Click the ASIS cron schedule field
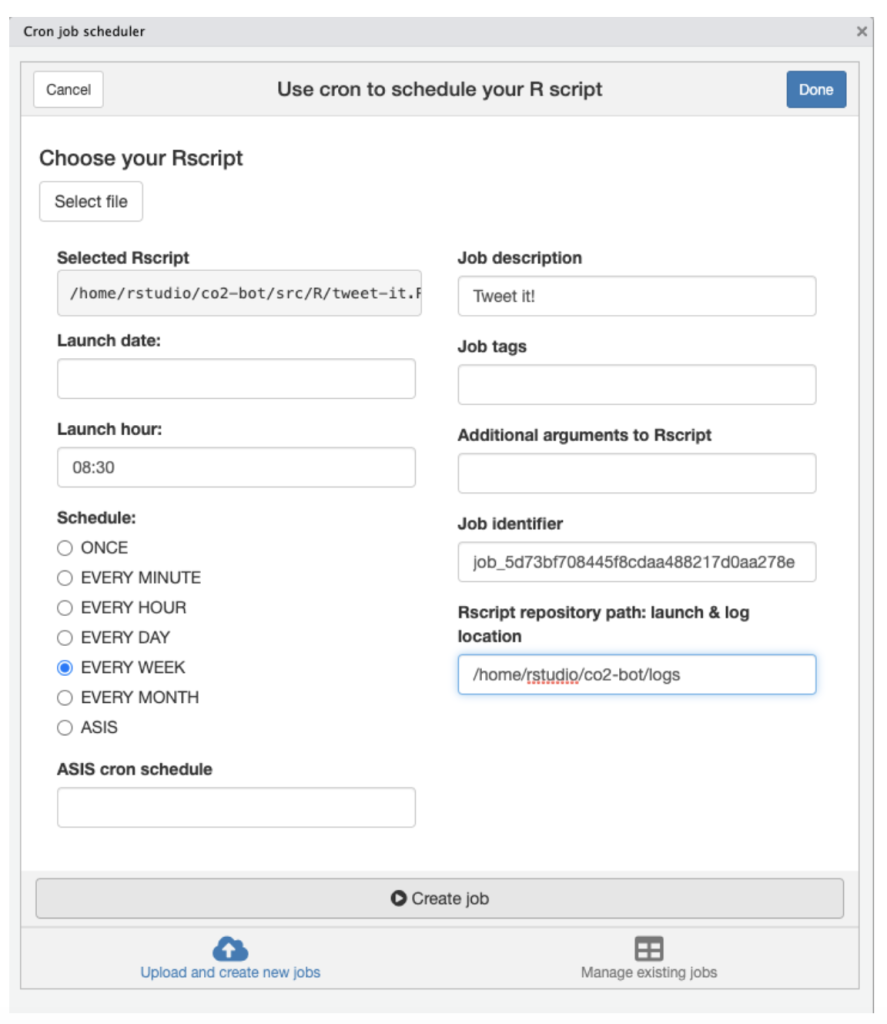 point(236,807)
